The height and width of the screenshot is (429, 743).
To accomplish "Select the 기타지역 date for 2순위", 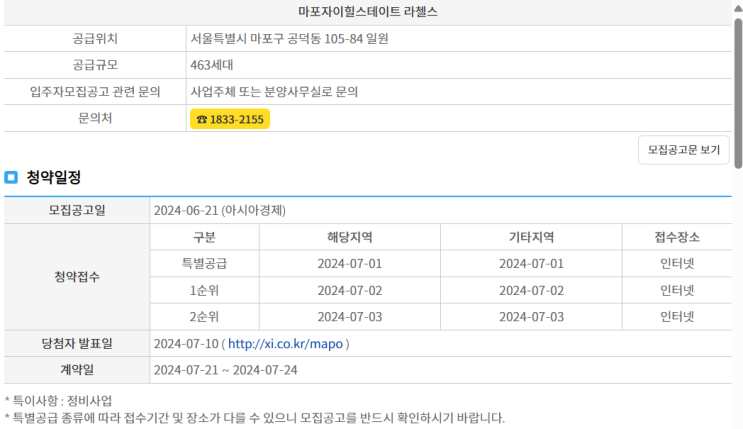I will click(531, 317).
